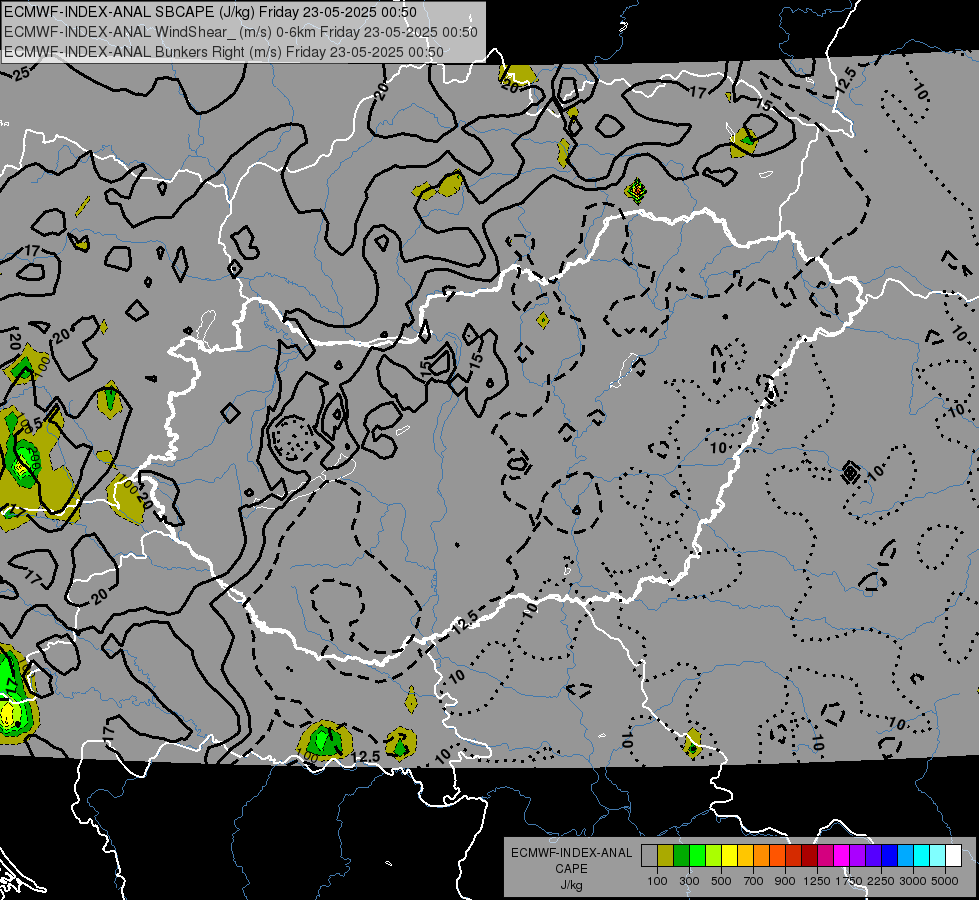
Task: Click the contour label 25 at top left
Action: point(21,73)
